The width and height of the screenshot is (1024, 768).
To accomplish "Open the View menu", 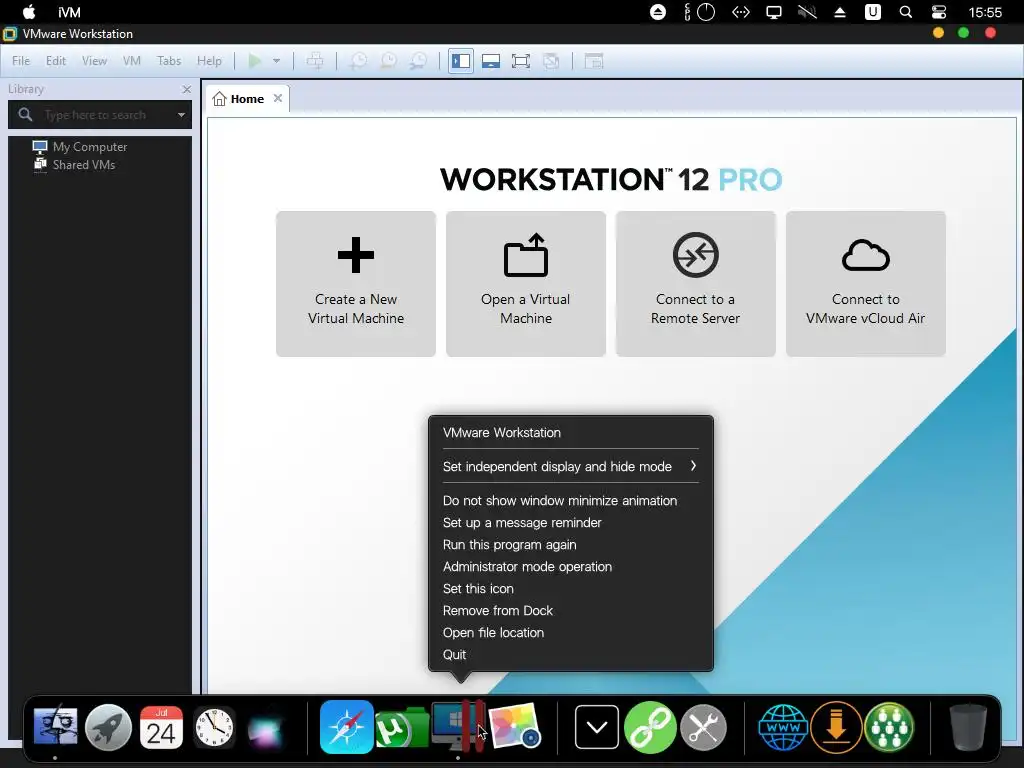I will (94, 61).
